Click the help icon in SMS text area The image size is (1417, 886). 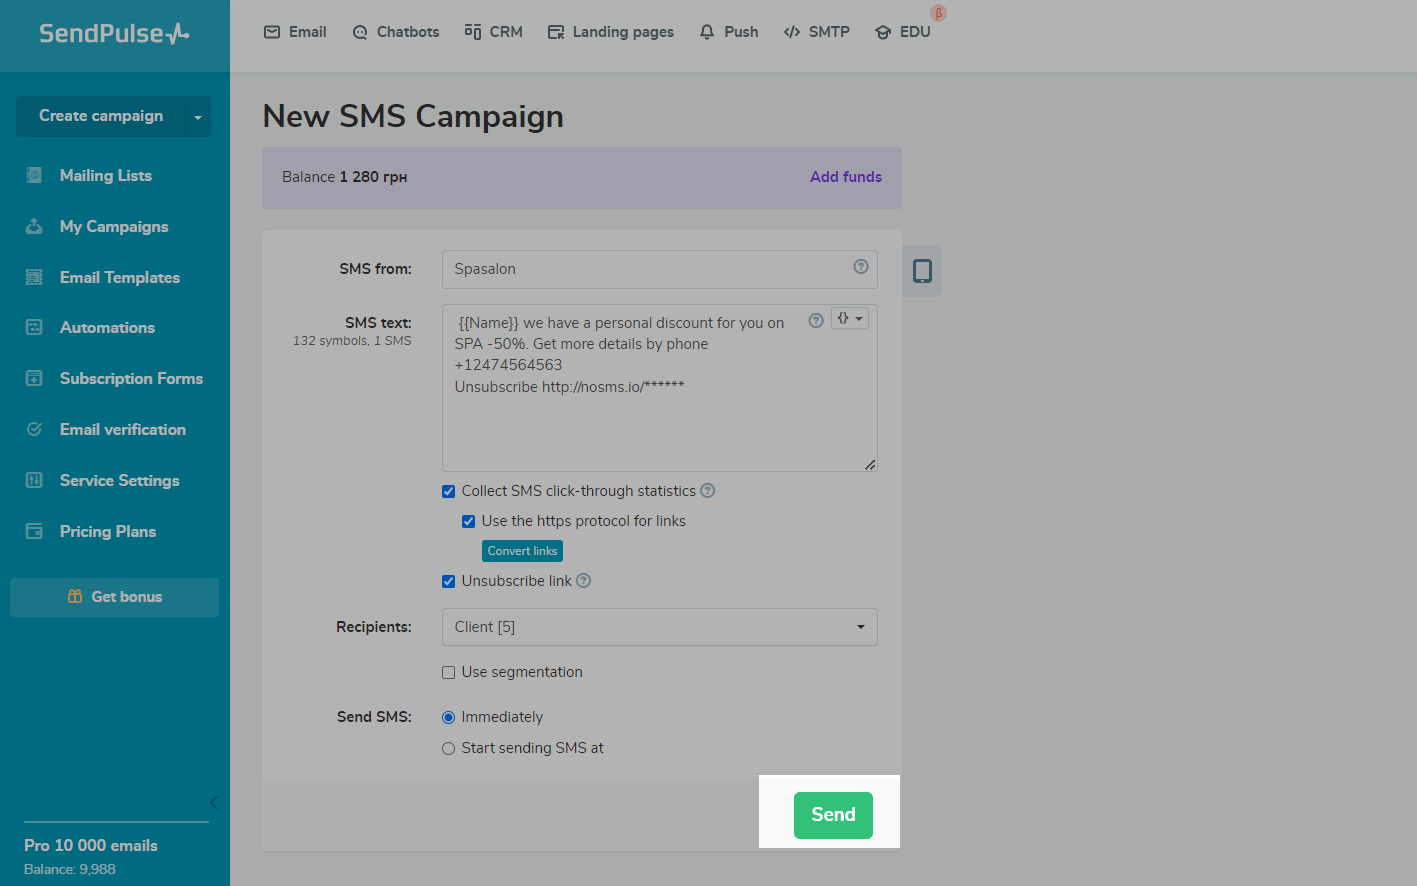816,320
